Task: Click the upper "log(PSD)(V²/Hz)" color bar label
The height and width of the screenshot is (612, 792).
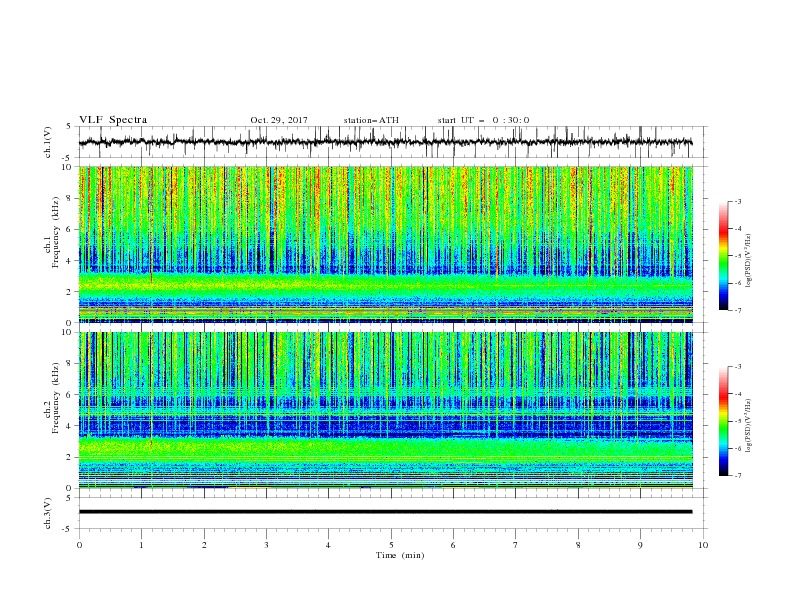Action: [749, 261]
